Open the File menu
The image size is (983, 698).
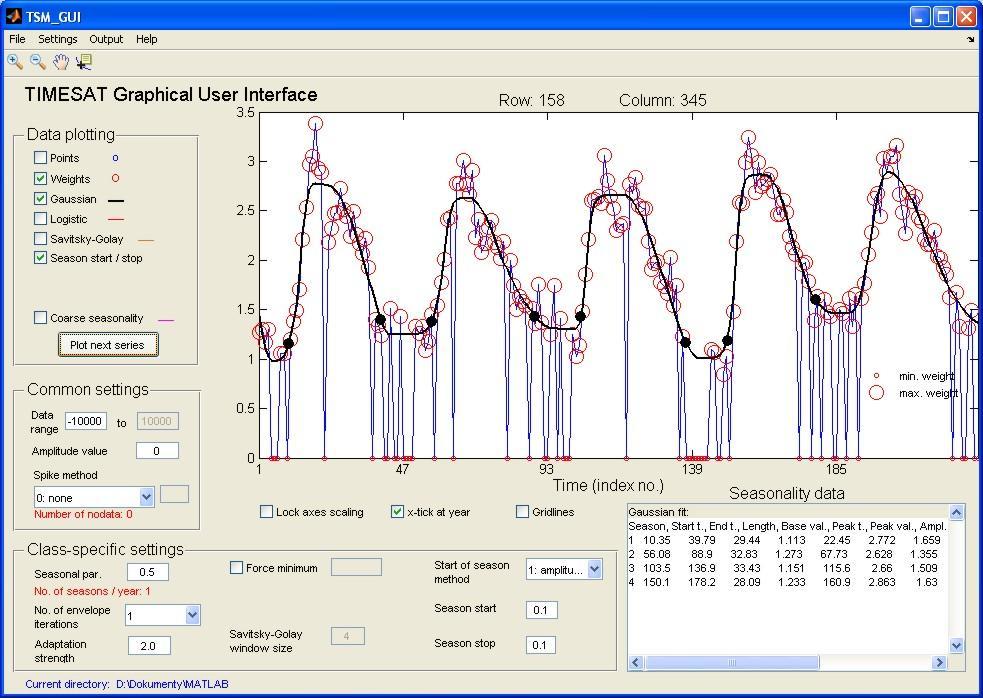point(17,39)
